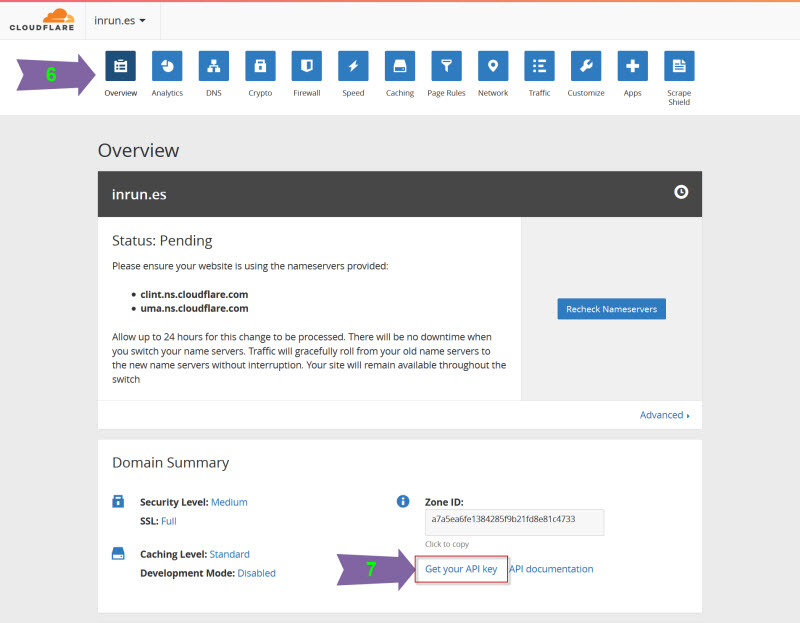Open the Scrape Shield document icon

pyautogui.click(x=679, y=66)
